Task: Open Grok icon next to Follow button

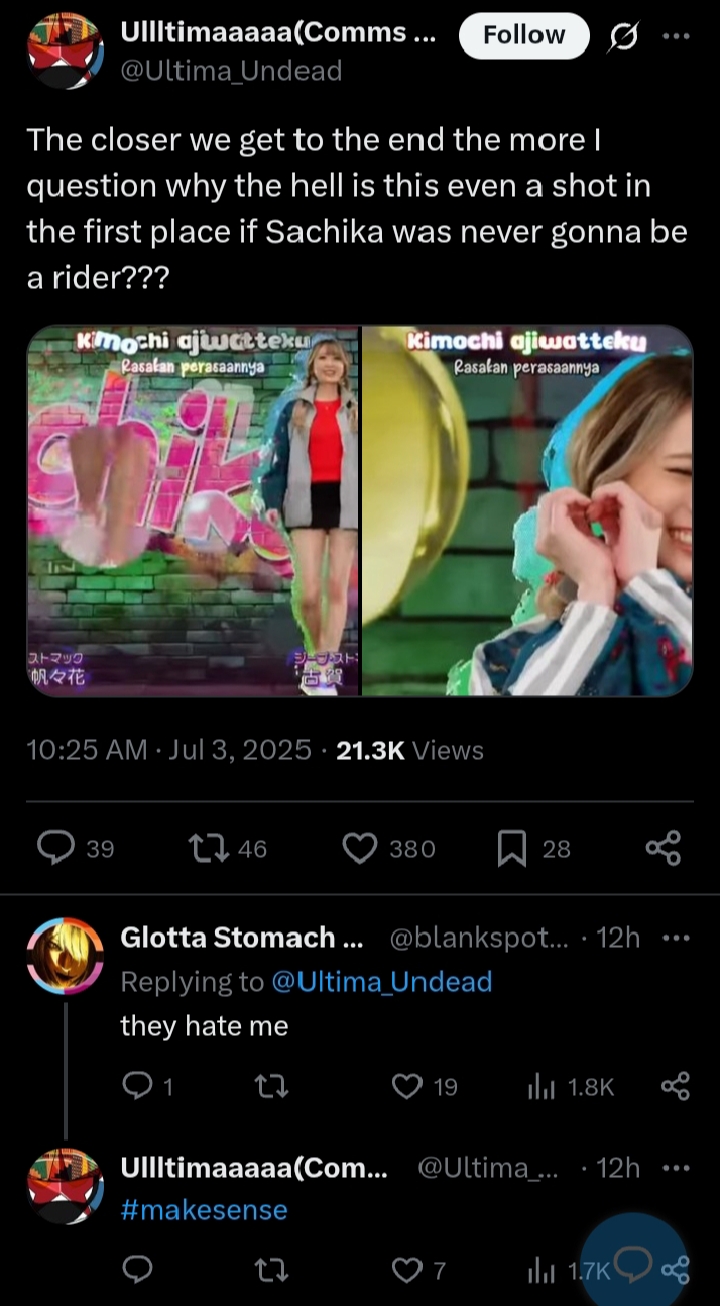Action: pos(624,37)
